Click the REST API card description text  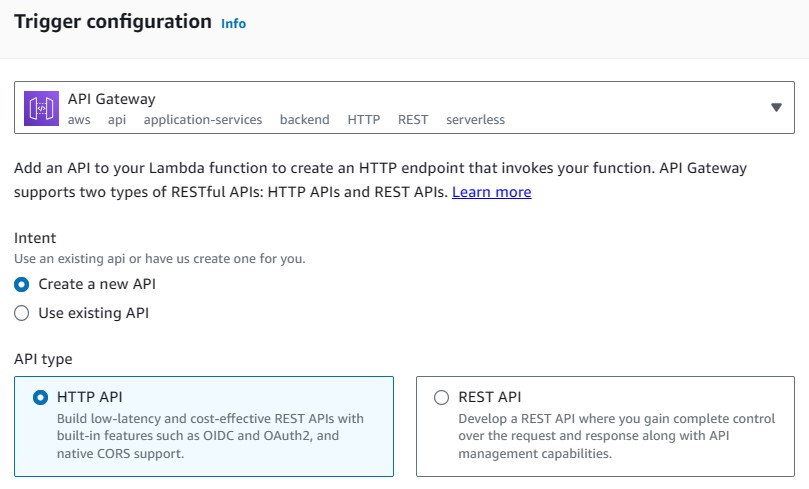[x=614, y=436]
